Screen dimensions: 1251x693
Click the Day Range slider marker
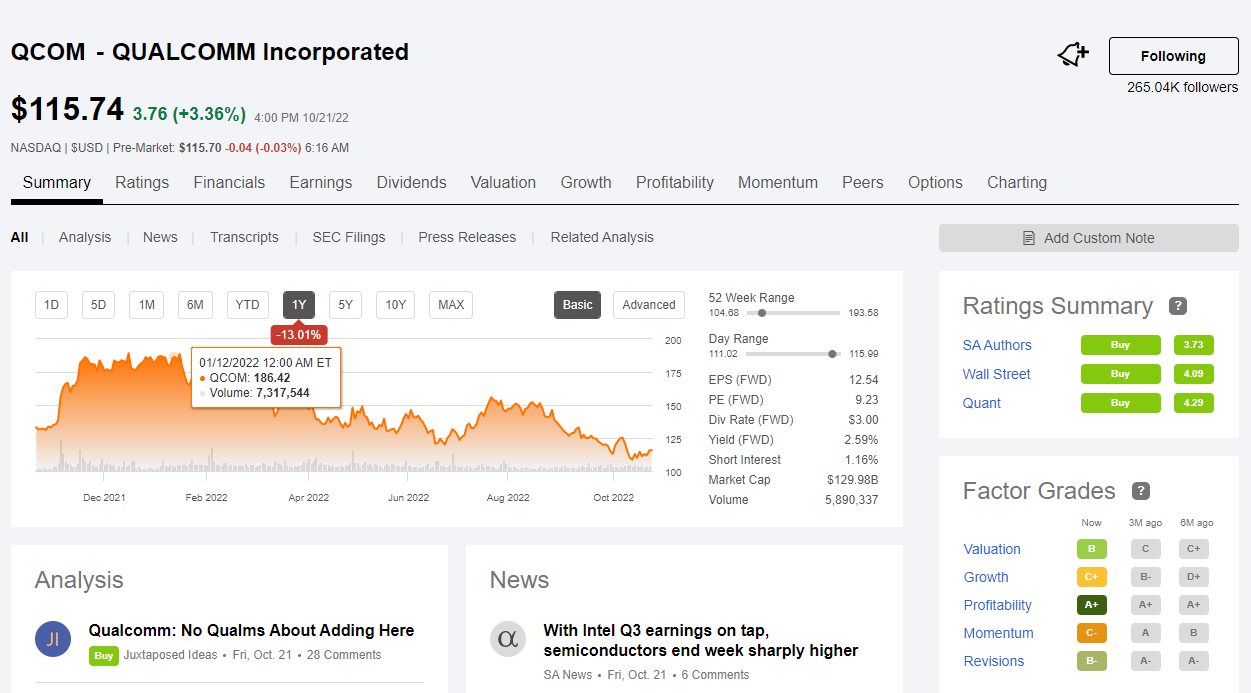click(x=832, y=354)
